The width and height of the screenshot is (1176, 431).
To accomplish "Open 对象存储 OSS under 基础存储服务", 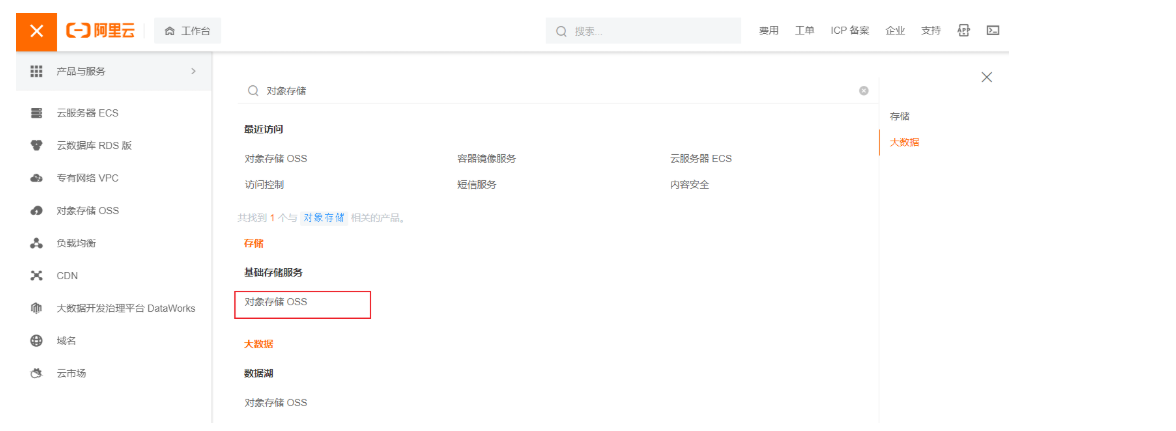I will tap(276, 301).
